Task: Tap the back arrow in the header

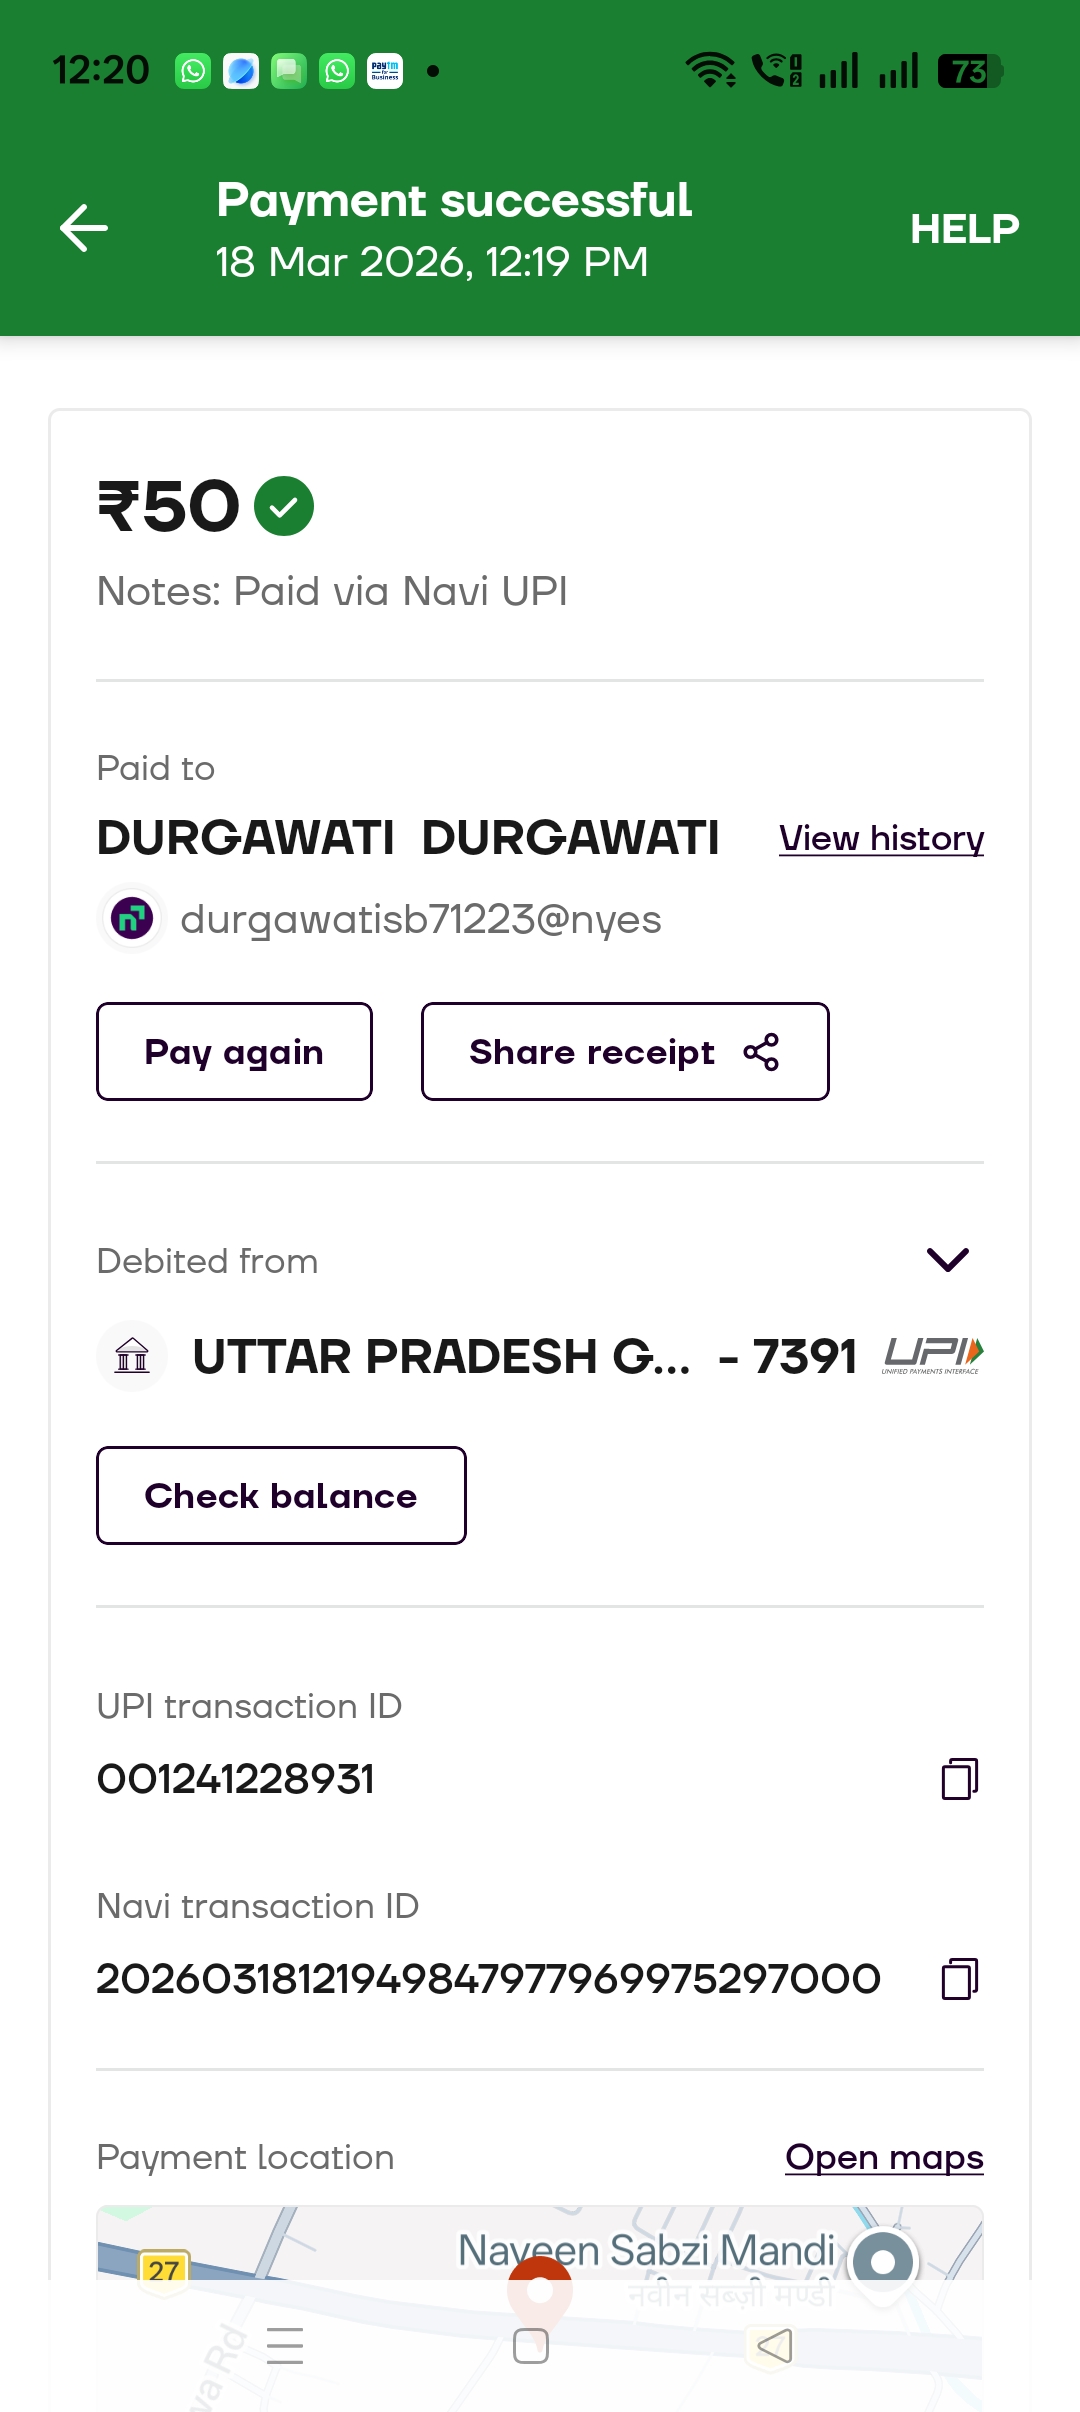Action: 84,228
